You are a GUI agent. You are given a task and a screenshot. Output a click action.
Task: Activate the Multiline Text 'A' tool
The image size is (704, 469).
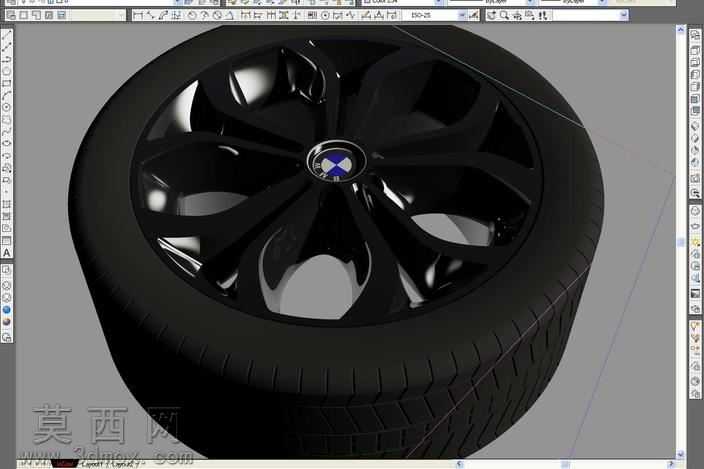(6, 253)
